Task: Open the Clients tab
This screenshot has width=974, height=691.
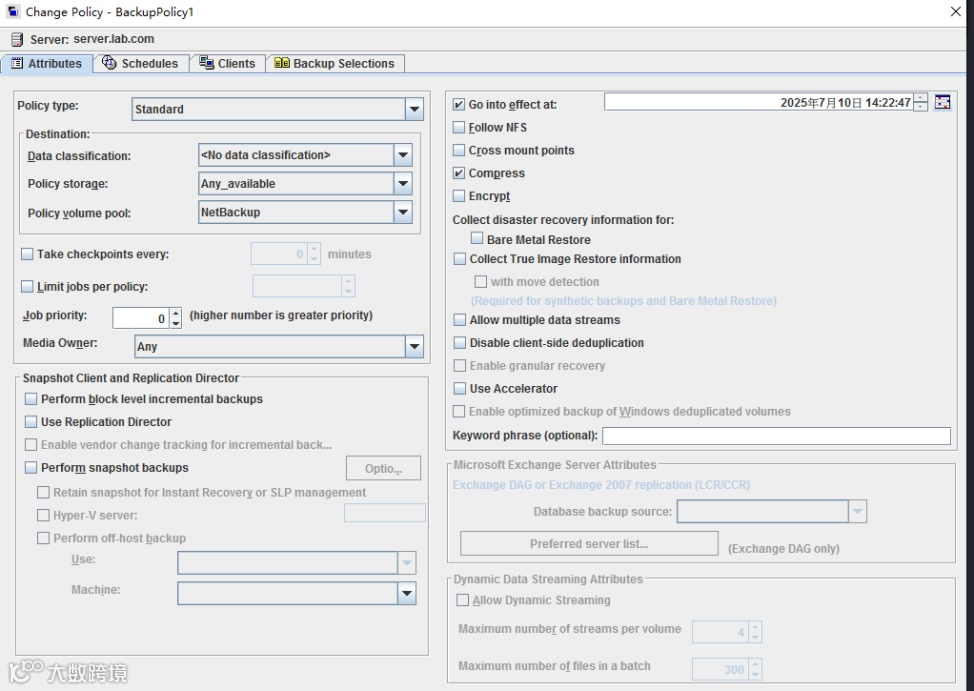Action: click(227, 63)
